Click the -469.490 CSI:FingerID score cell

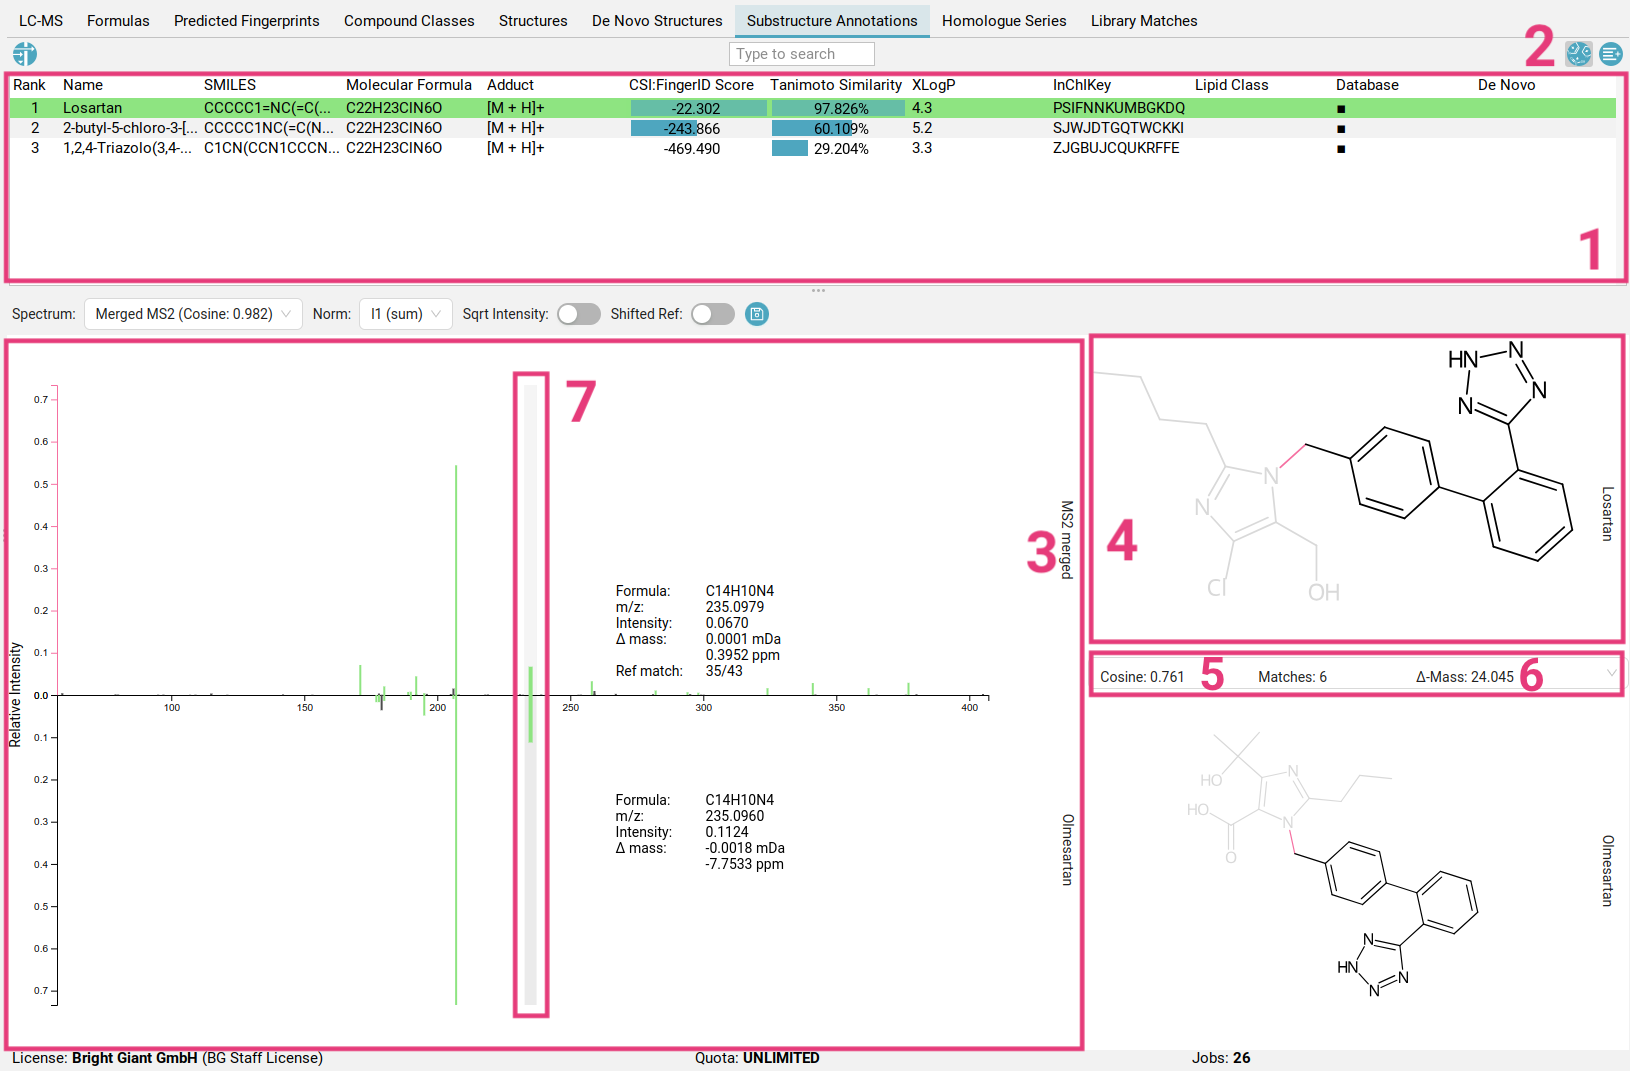pyautogui.click(x=697, y=149)
